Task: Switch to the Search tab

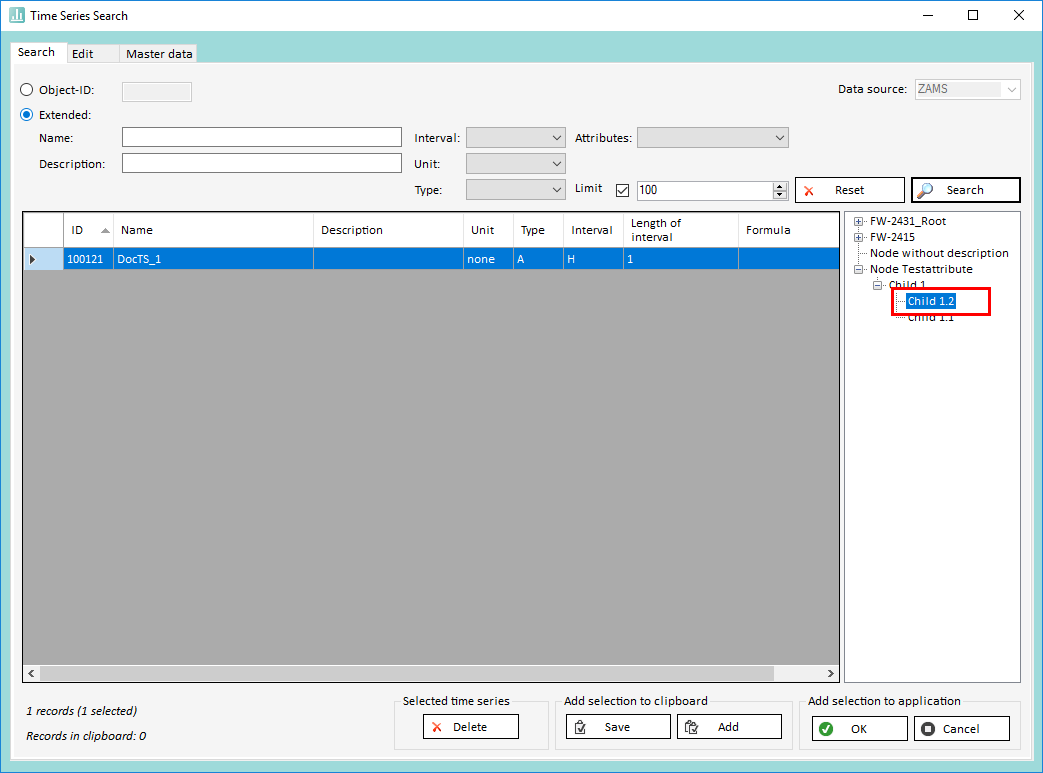Action: 37,53
